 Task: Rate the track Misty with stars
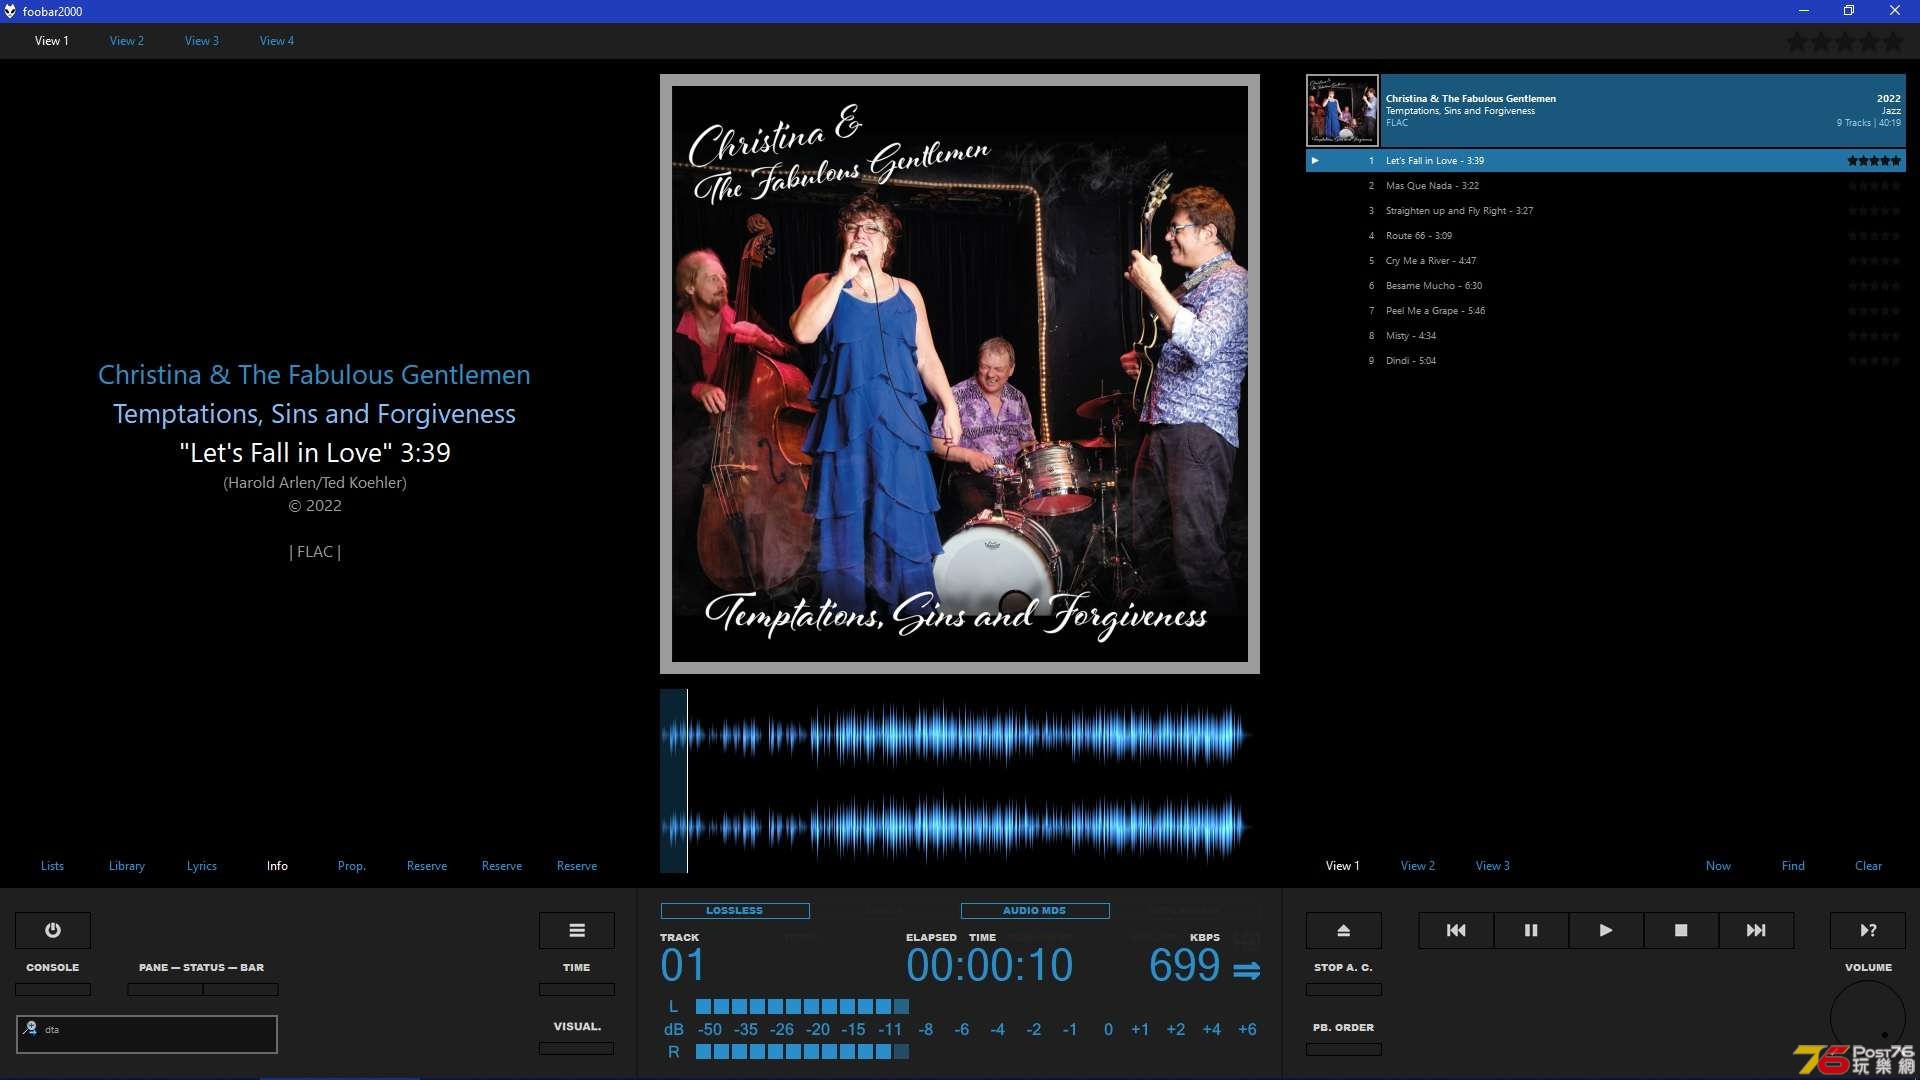coord(1874,335)
